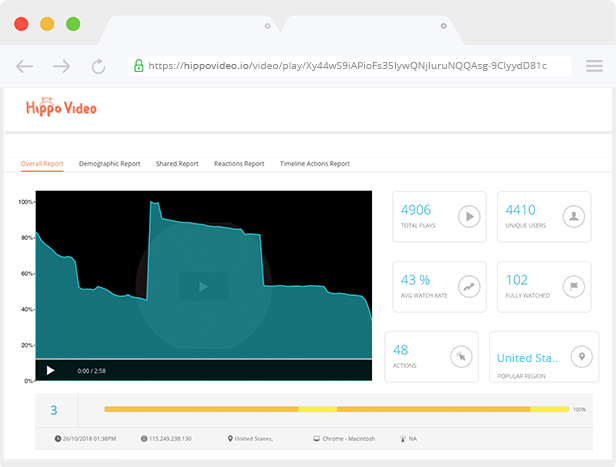This screenshot has height=467, width=616.
Task: Click the large center play button on video
Action: point(203,287)
